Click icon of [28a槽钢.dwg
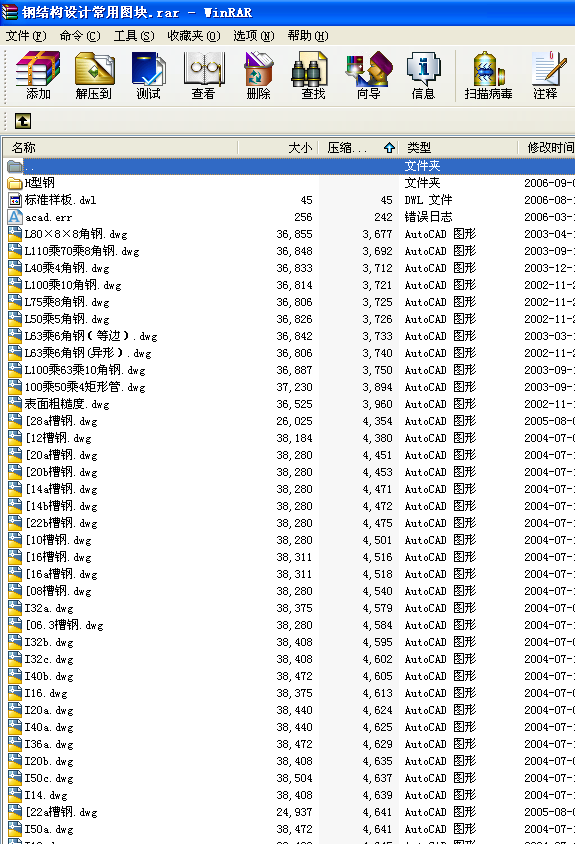This screenshot has width=575, height=844. click(x=15, y=421)
